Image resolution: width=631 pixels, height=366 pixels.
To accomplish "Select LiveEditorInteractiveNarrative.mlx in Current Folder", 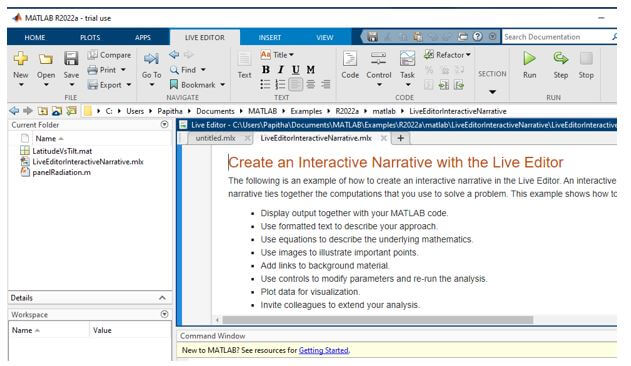I will (88, 161).
